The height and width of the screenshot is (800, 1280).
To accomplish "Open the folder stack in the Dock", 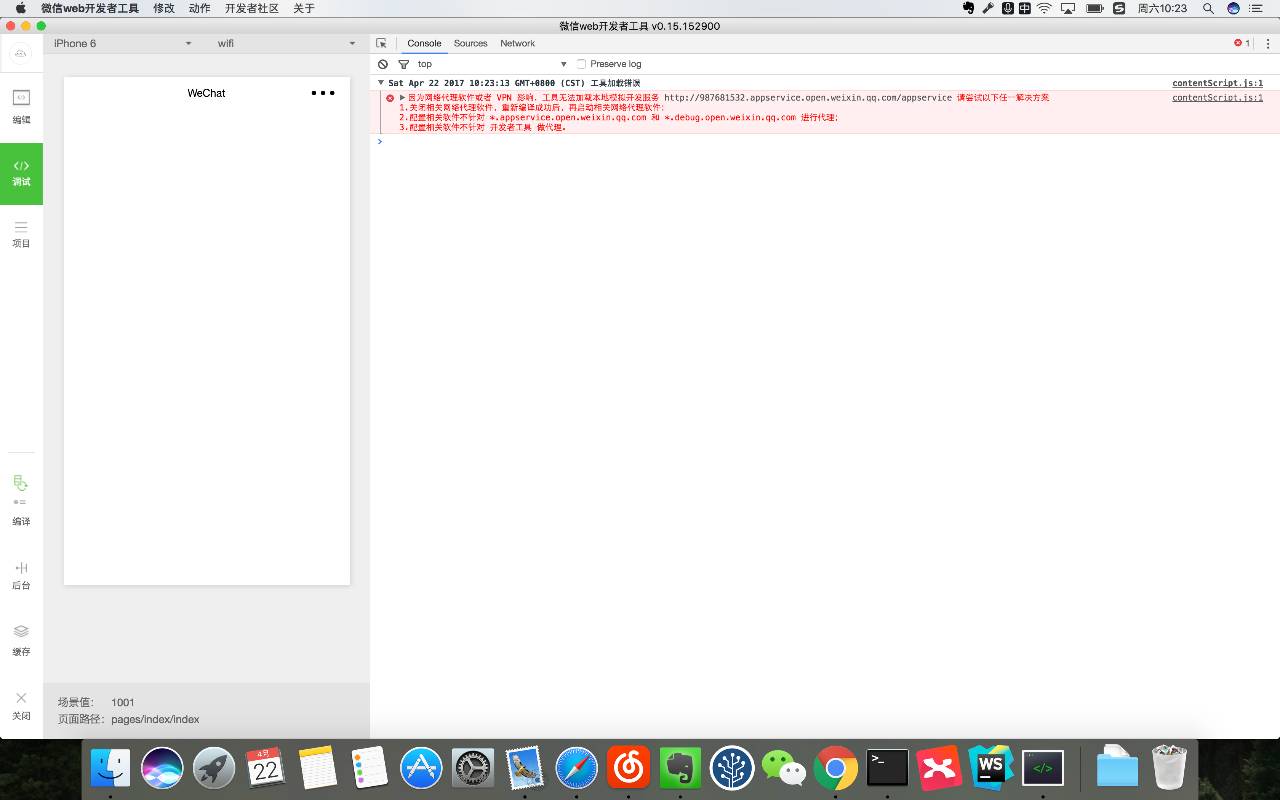I will [1117, 768].
